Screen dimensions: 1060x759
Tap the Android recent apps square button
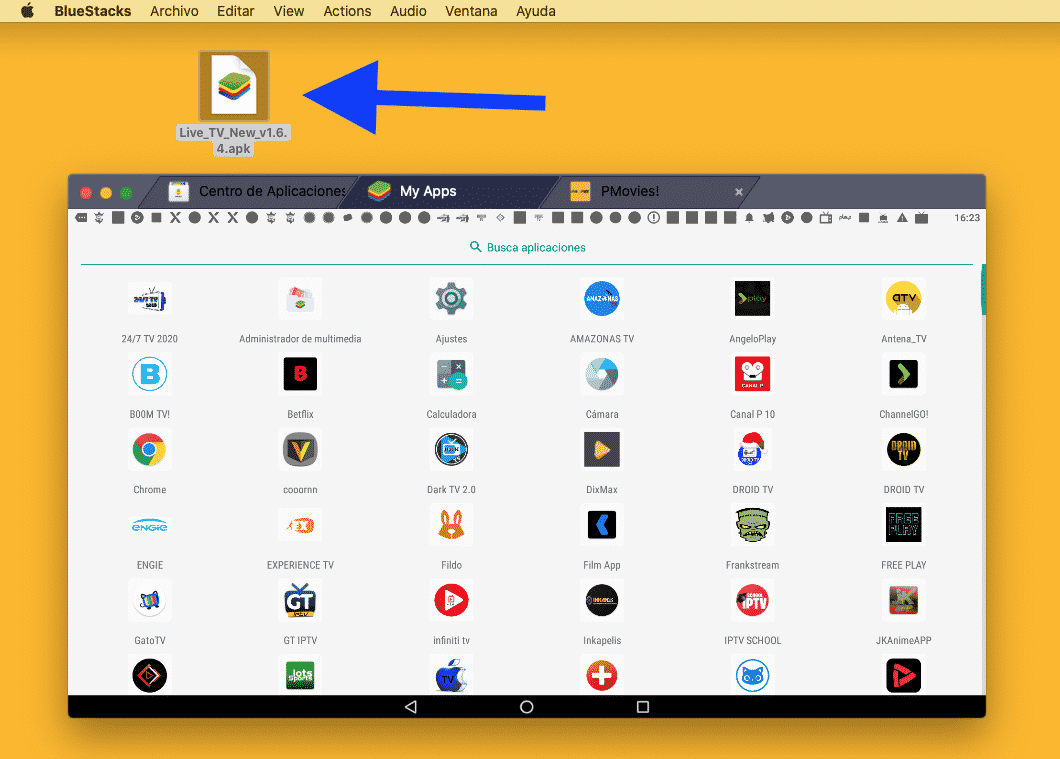[x=643, y=707]
